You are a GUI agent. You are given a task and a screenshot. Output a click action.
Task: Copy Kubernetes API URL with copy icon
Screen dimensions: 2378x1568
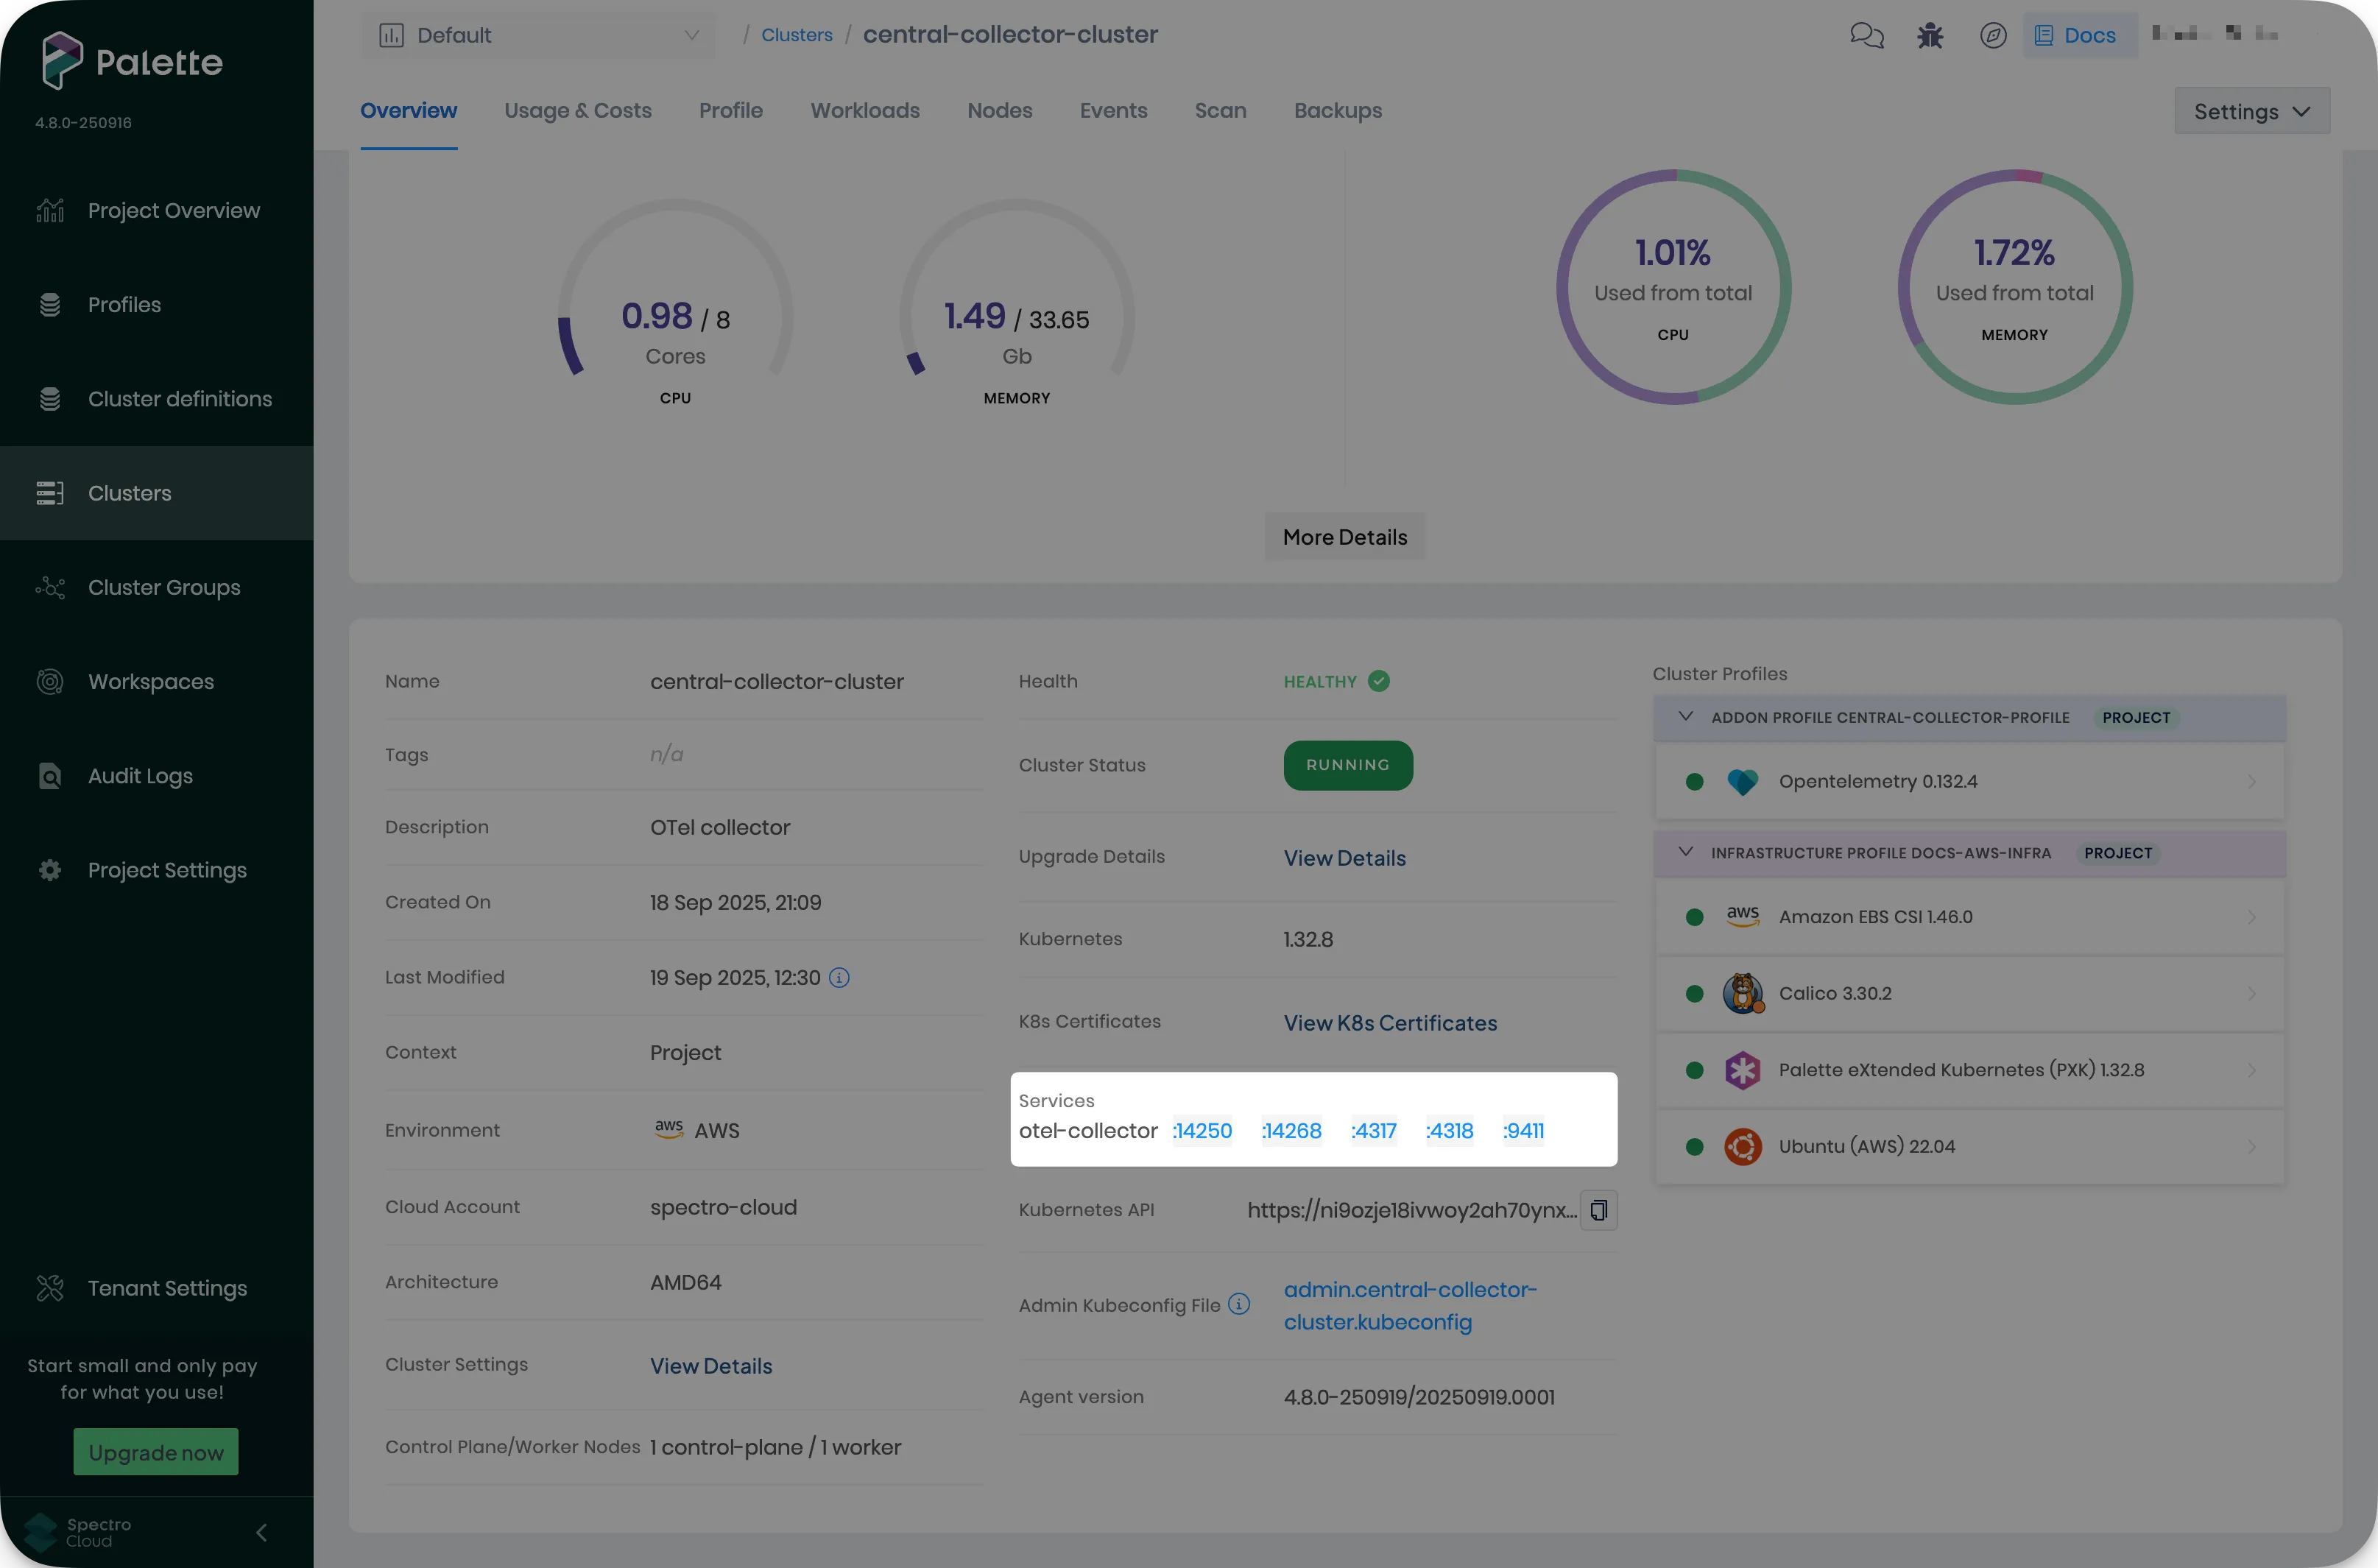1598,1210
